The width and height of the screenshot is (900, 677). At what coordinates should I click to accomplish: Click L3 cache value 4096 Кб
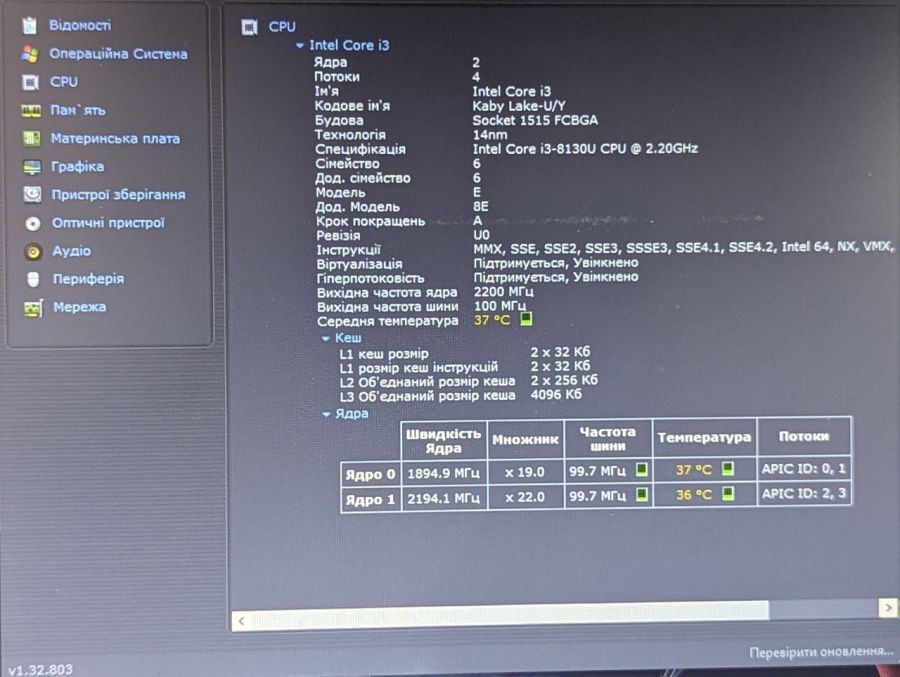pos(556,394)
